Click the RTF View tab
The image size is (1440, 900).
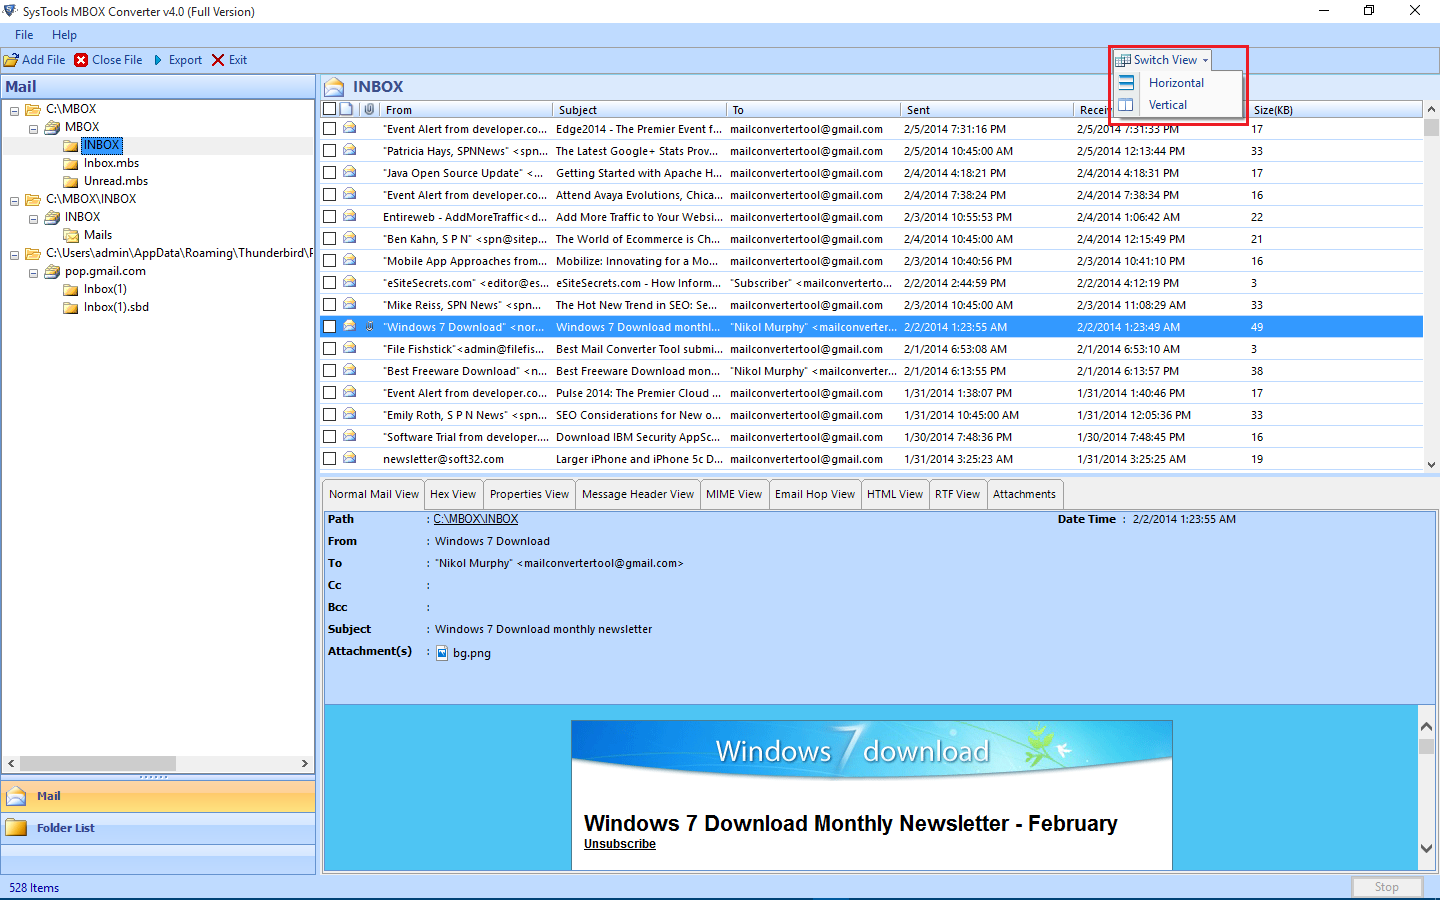click(x=957, y=494)
